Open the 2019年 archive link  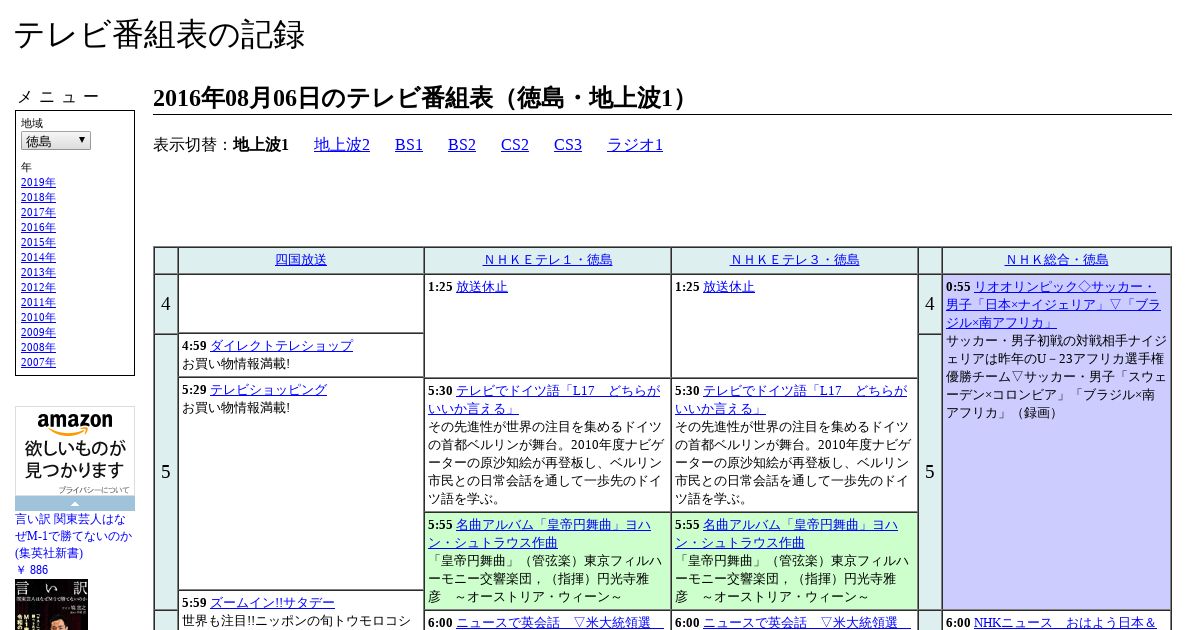click(38, 183)
